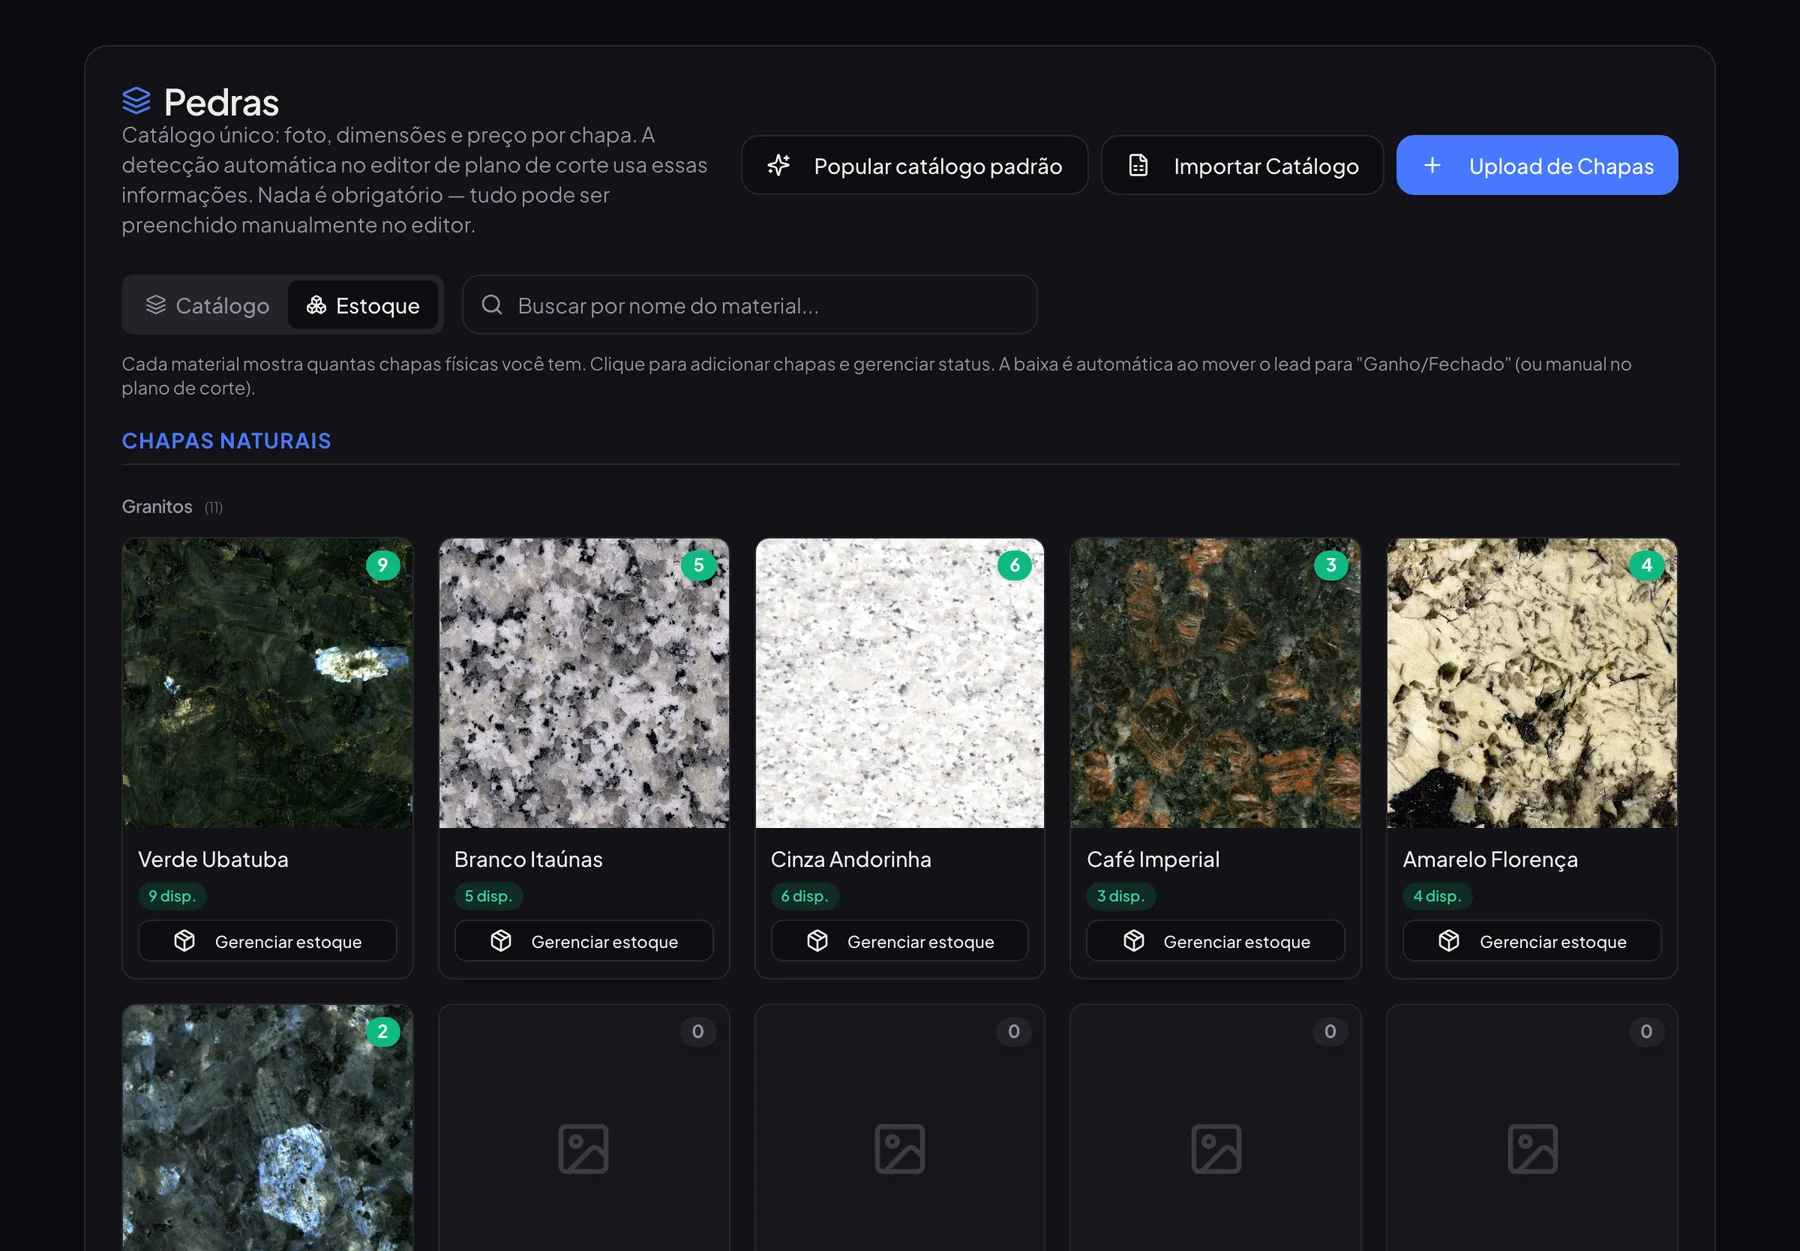Start Upload de Chapas
The image size is (1800, 1251).
click(1537, 165)
